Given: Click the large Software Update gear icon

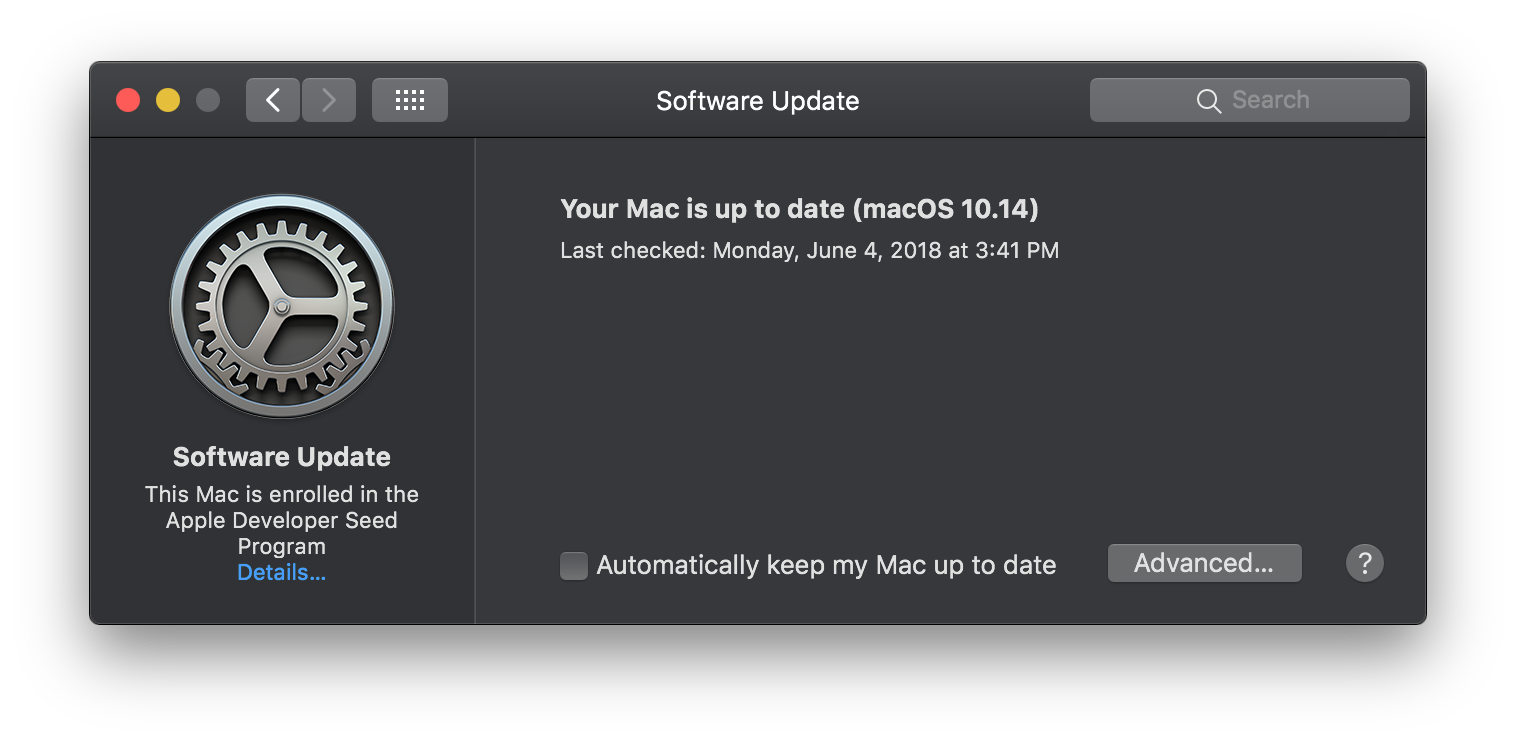Looking at the screenshot, I should point(282,306).
